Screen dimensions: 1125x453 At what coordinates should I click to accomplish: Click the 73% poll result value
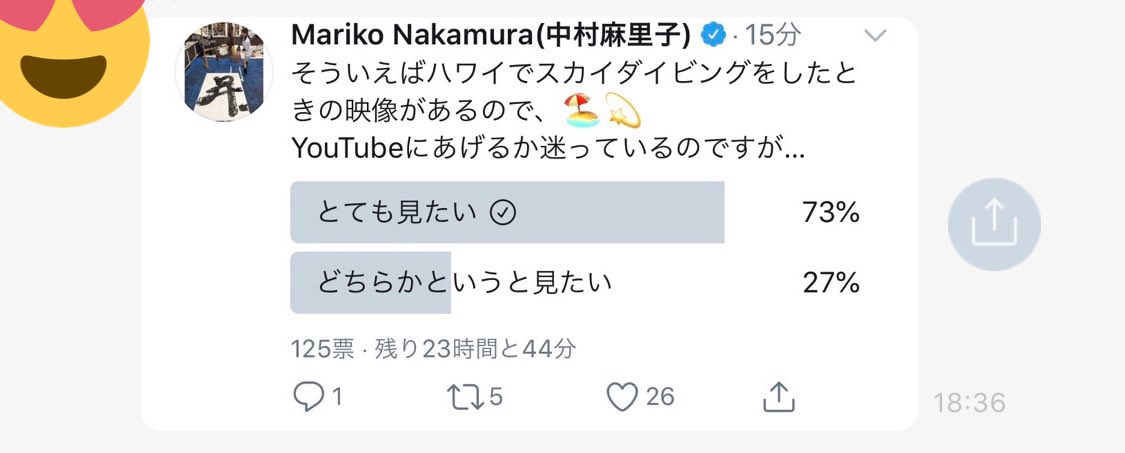(x=831, y=212)
